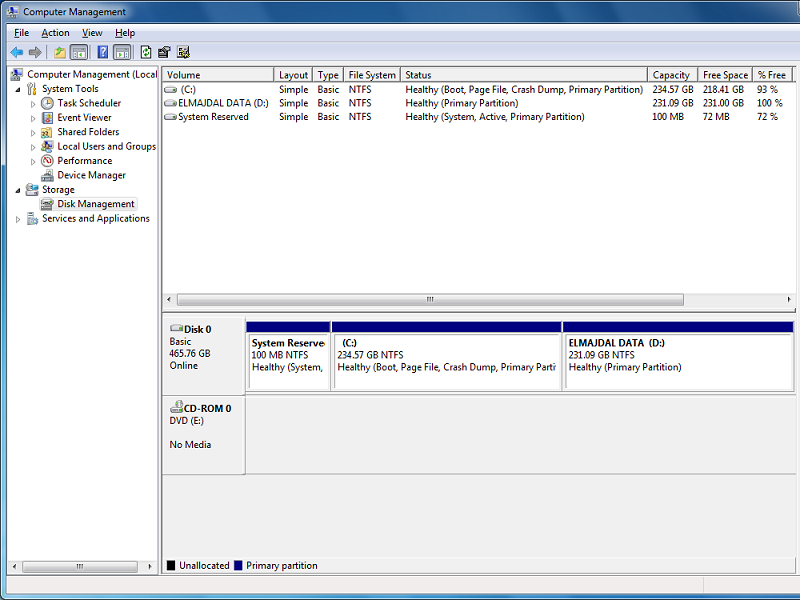This screenshot has height=600, width=800.
Task: Click the green Refresh toolbar icon
Action: (146, 52)
